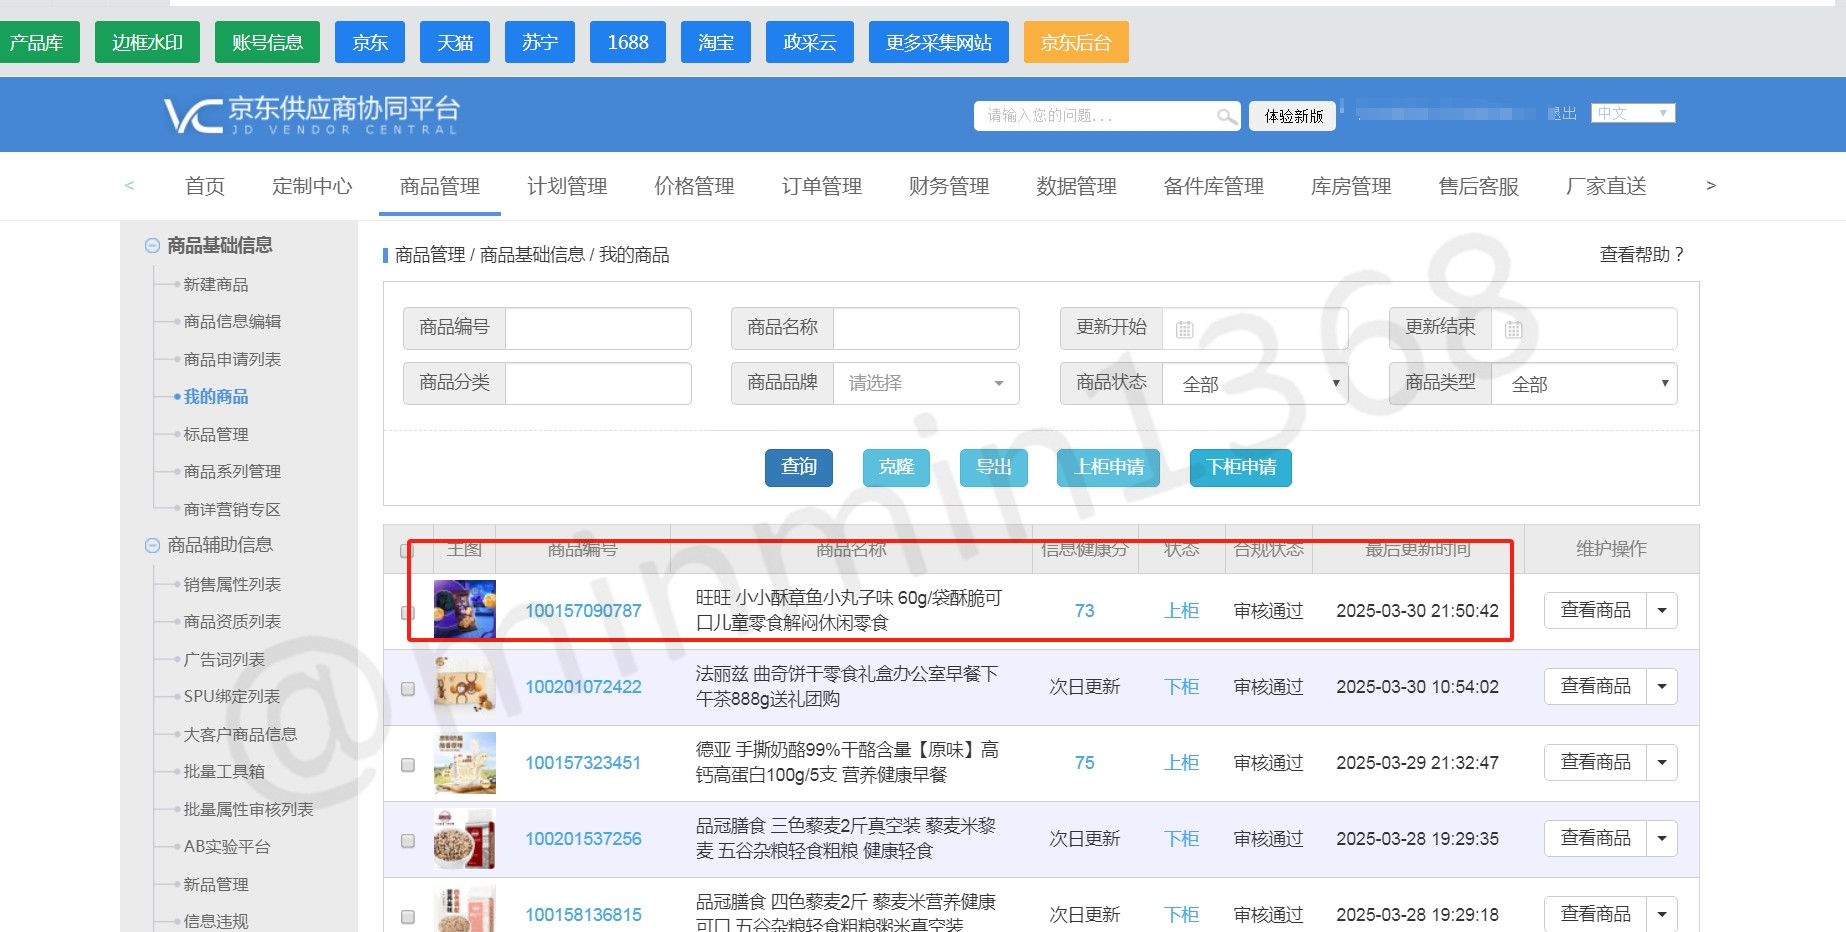Collapse the 商品辅助信息 tree section
This screenshot has height=932, width=1846.
click(x=152, y=545)
